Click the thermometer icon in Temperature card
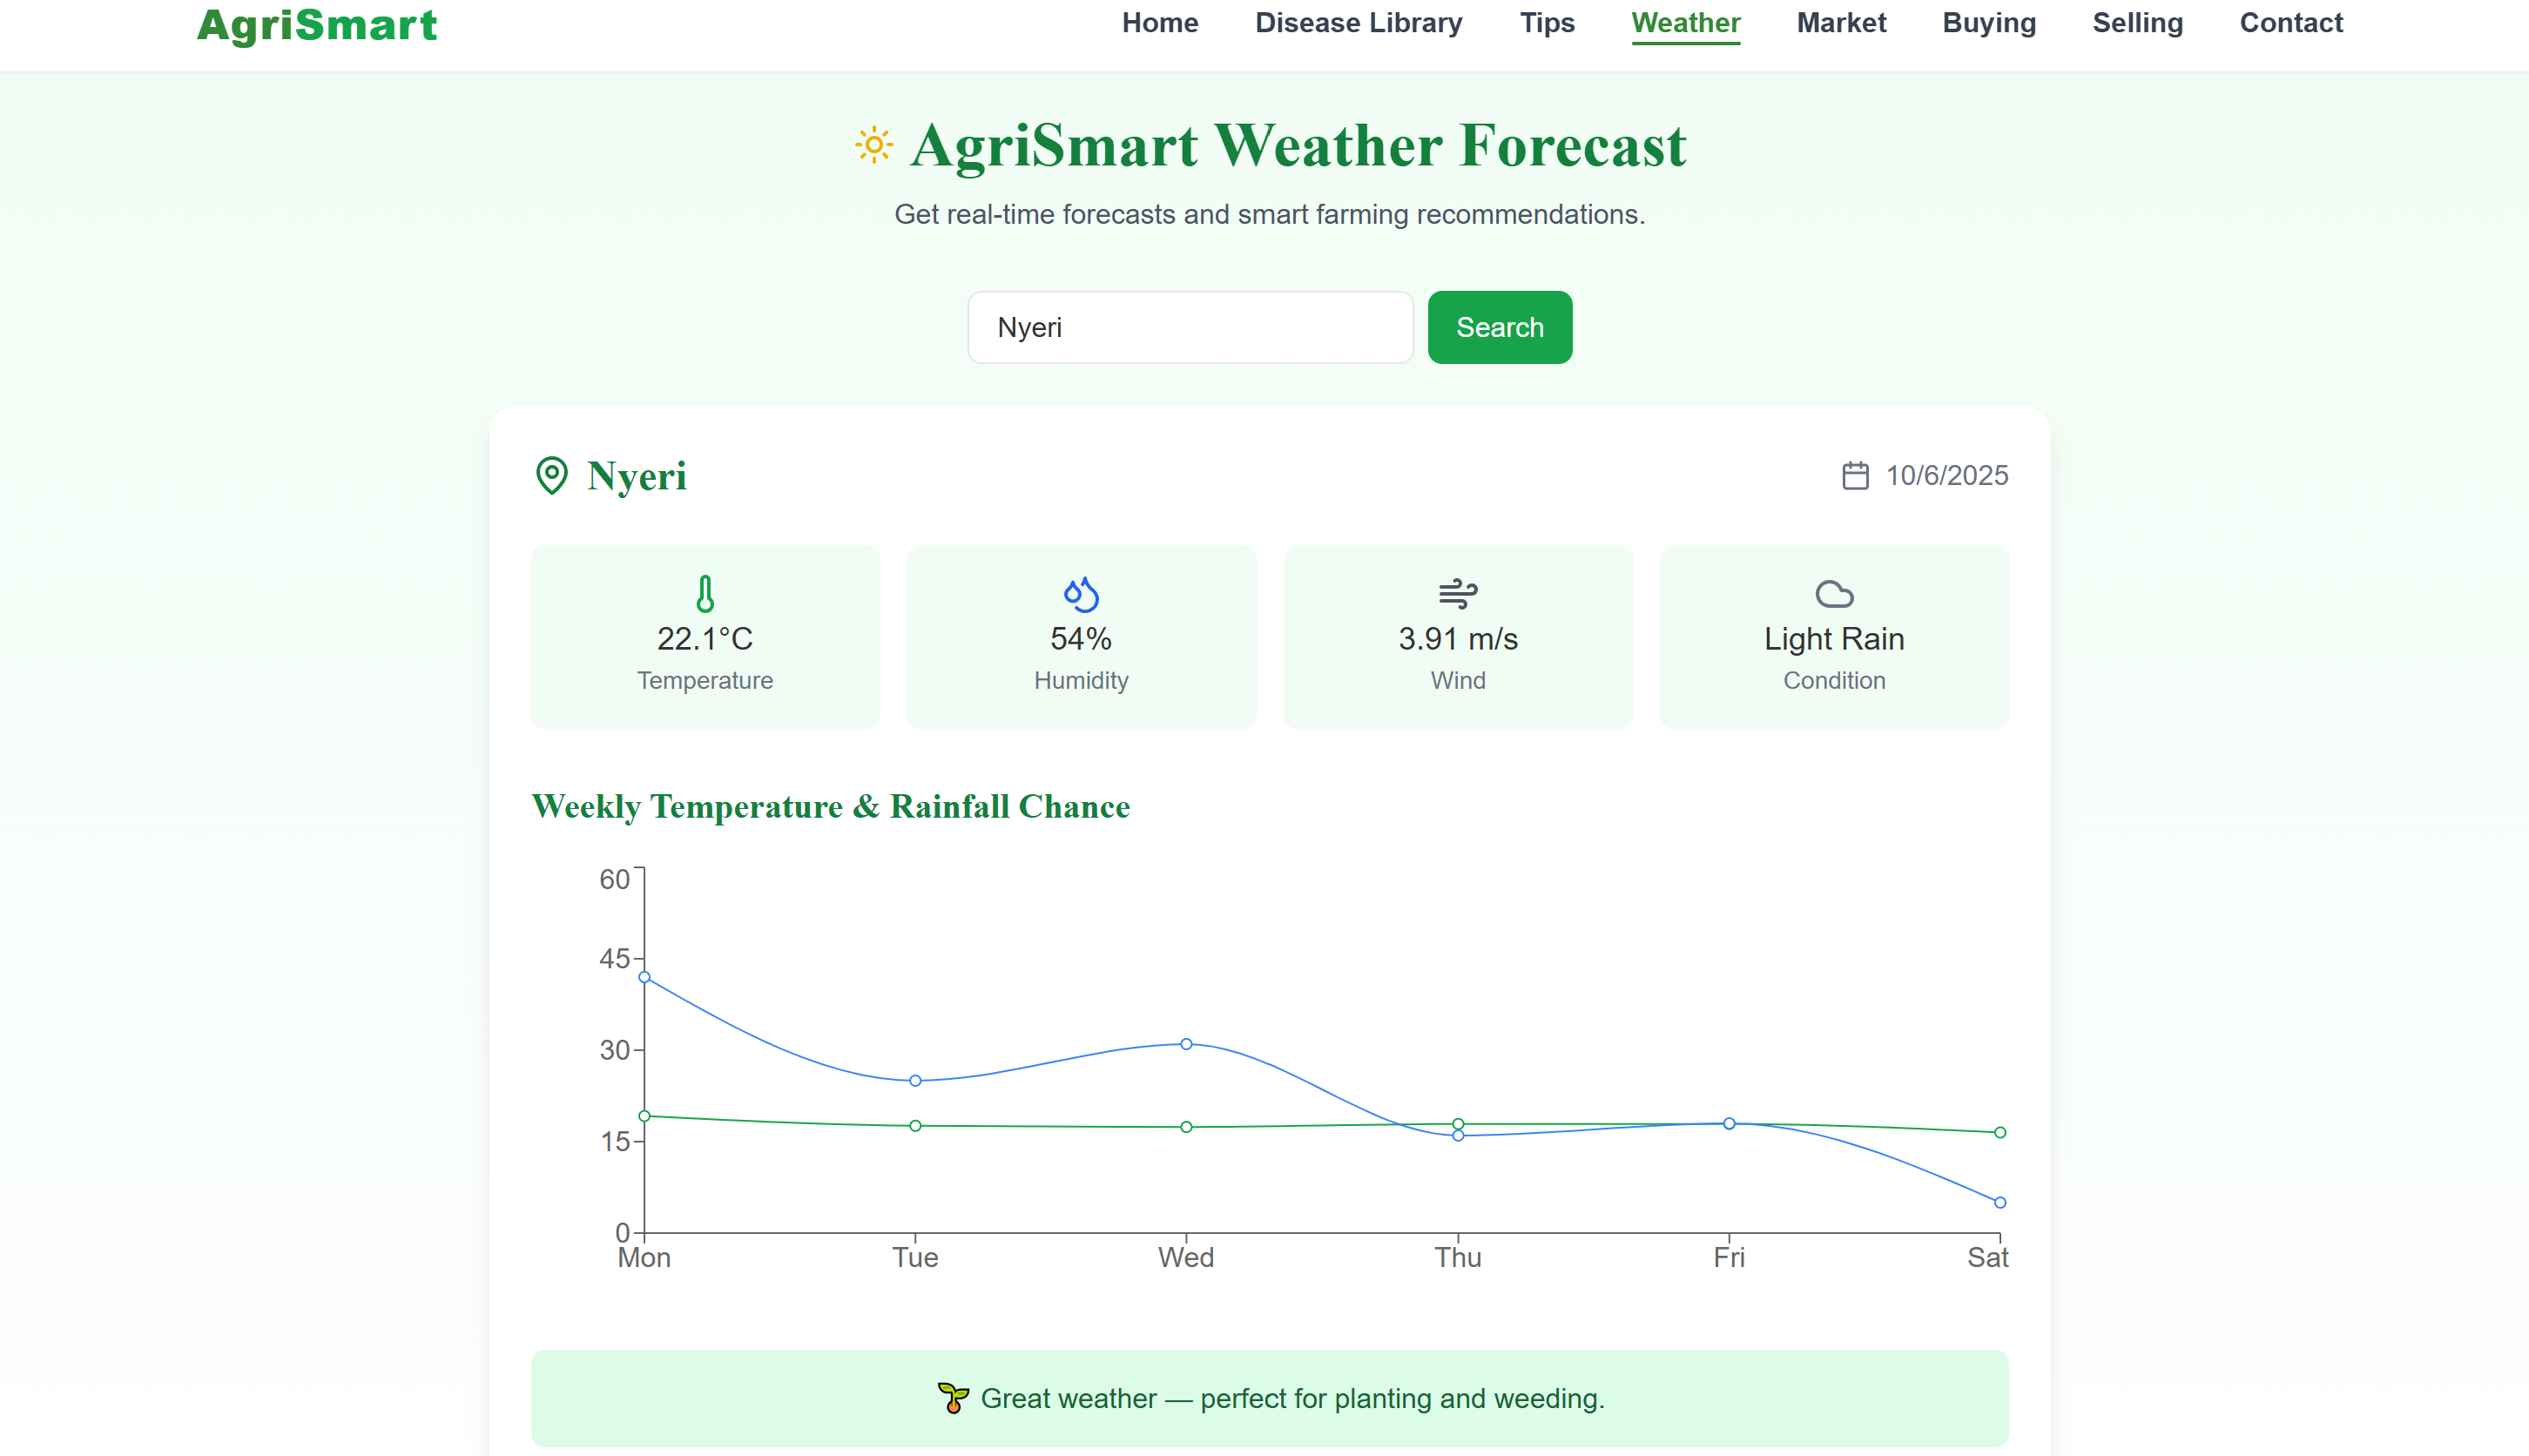The image size is (2529, 1456). [x=705, y=594]
